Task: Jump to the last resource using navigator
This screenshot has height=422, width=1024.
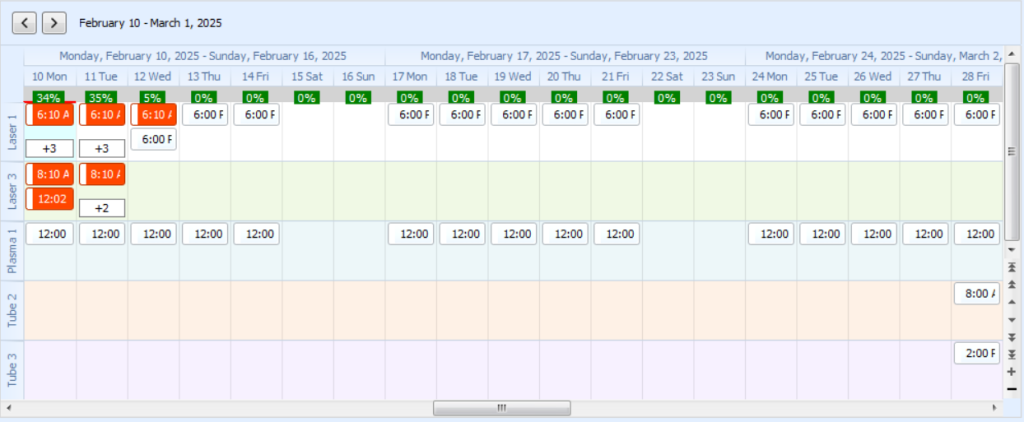Action: [x=1011, y=354]
